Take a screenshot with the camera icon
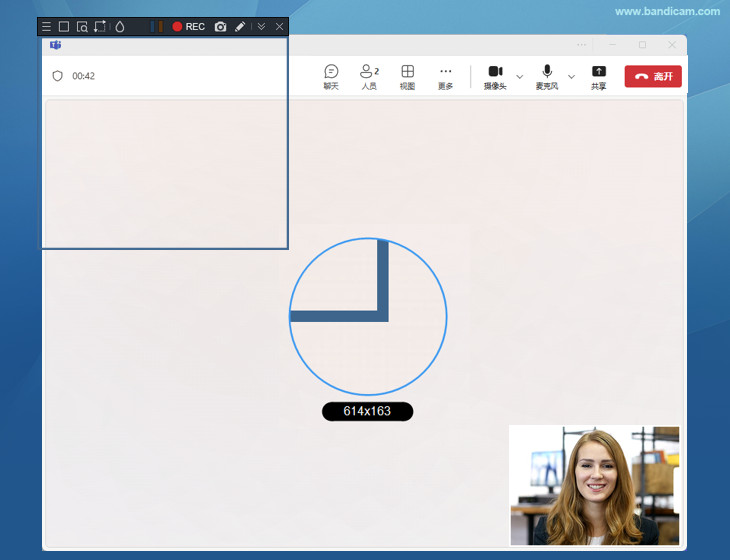The width and height of the screenshot is (730, 560). click(x=221, y=27)
